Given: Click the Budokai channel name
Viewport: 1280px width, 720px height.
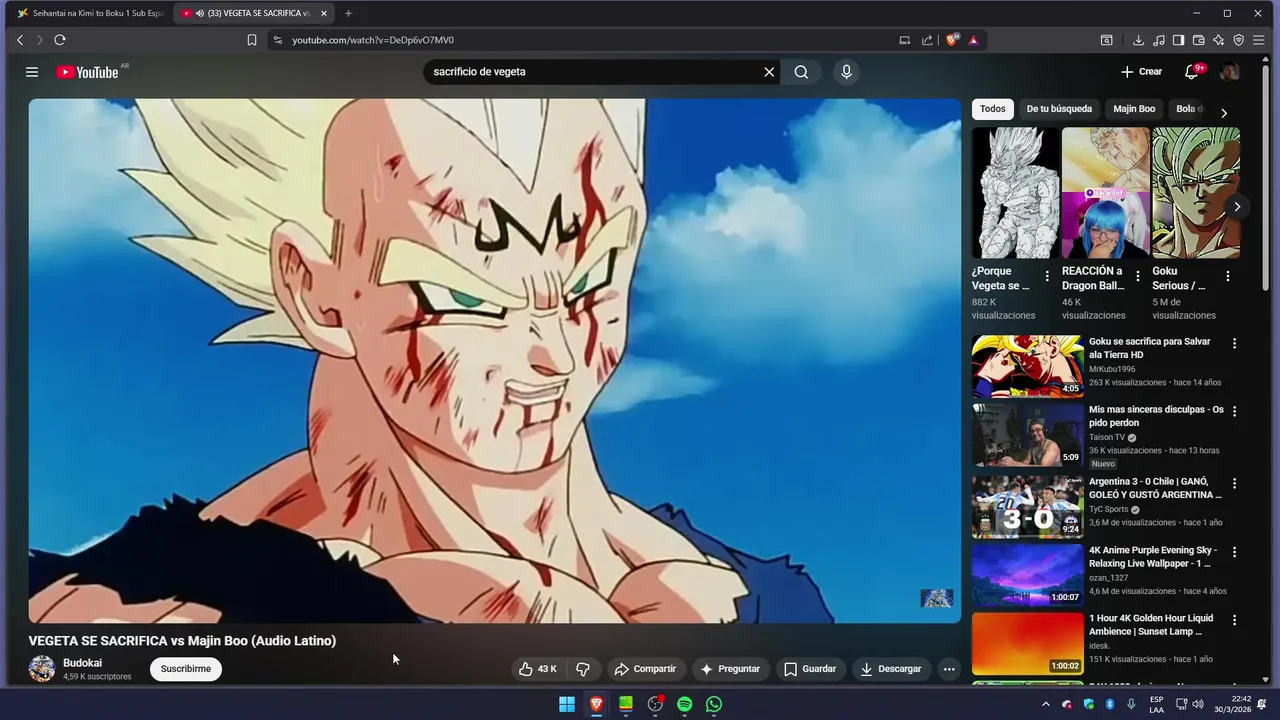Looking at the screenshot, I should coord(82,663).
